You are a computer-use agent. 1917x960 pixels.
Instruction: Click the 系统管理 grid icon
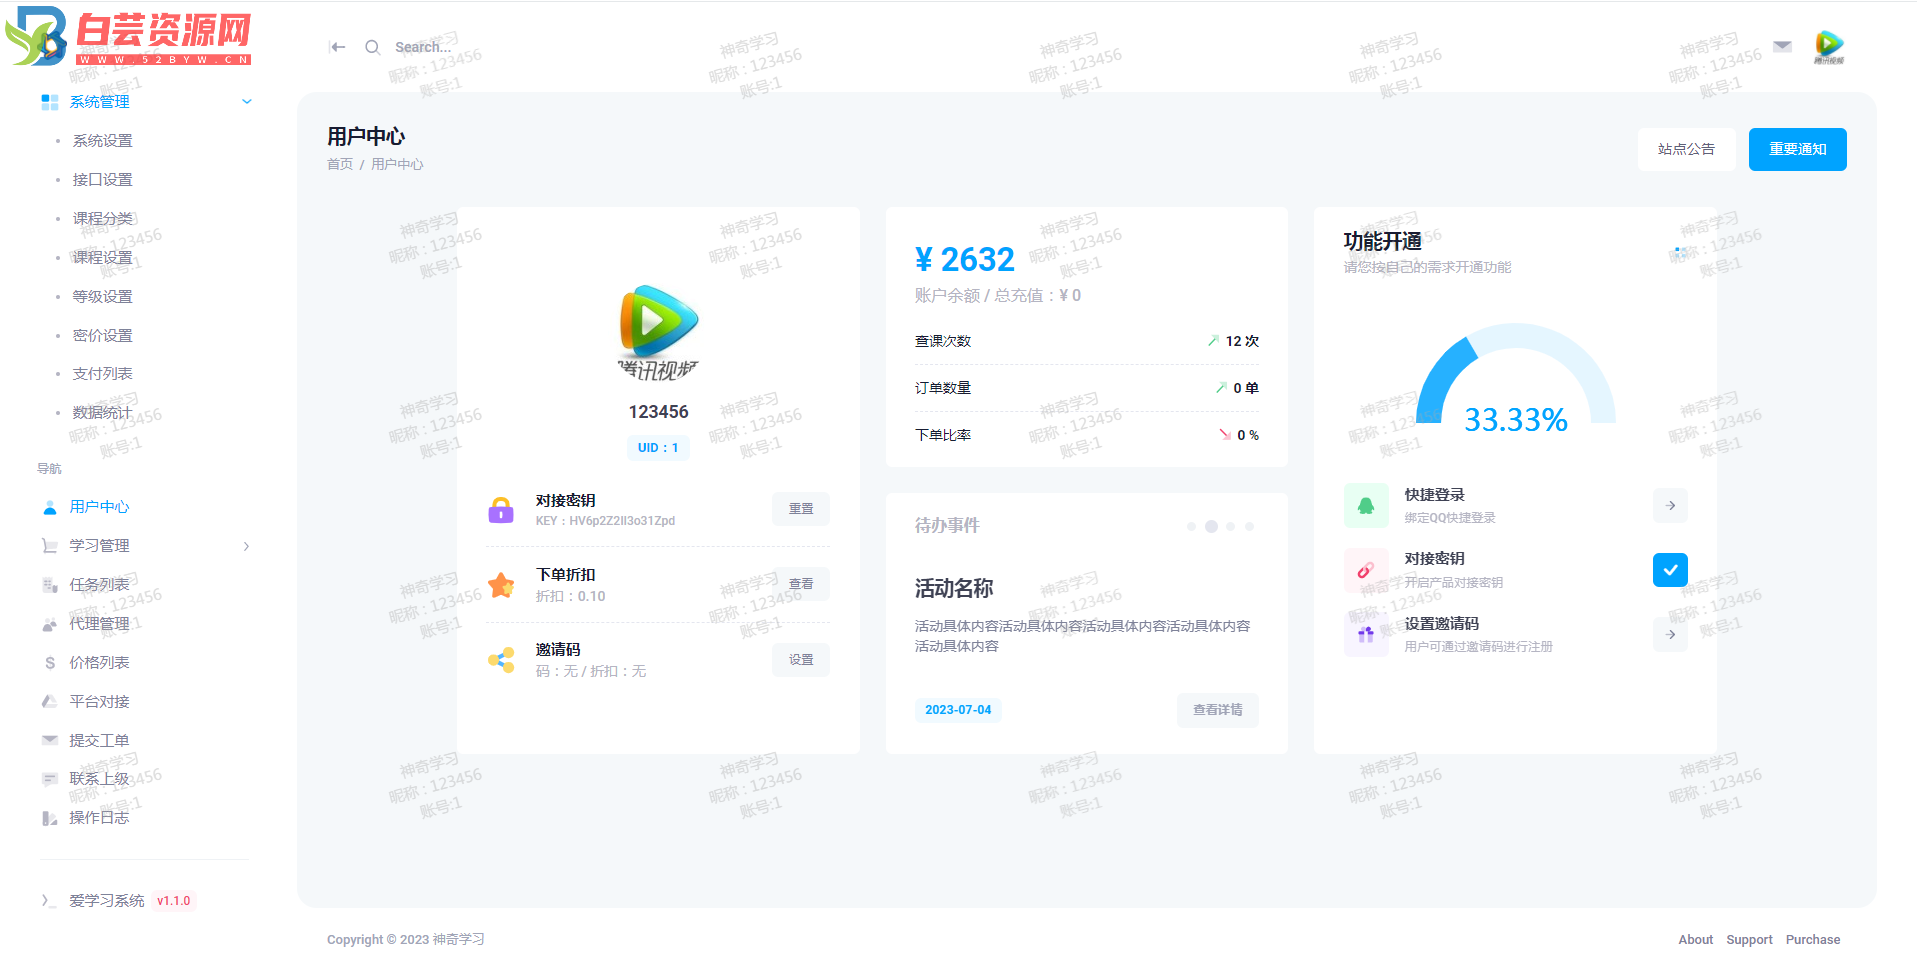point(50,102)
